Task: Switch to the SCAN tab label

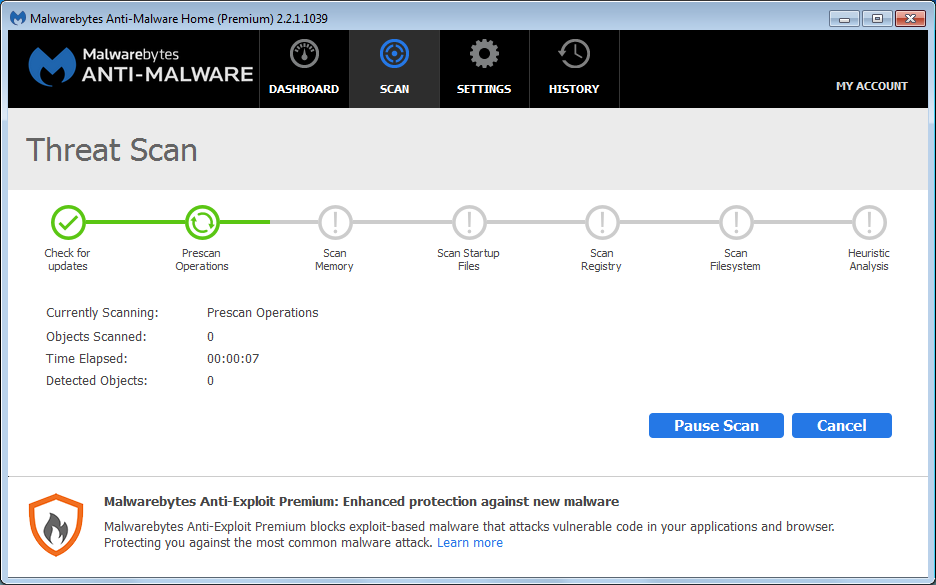Action: 395,89
